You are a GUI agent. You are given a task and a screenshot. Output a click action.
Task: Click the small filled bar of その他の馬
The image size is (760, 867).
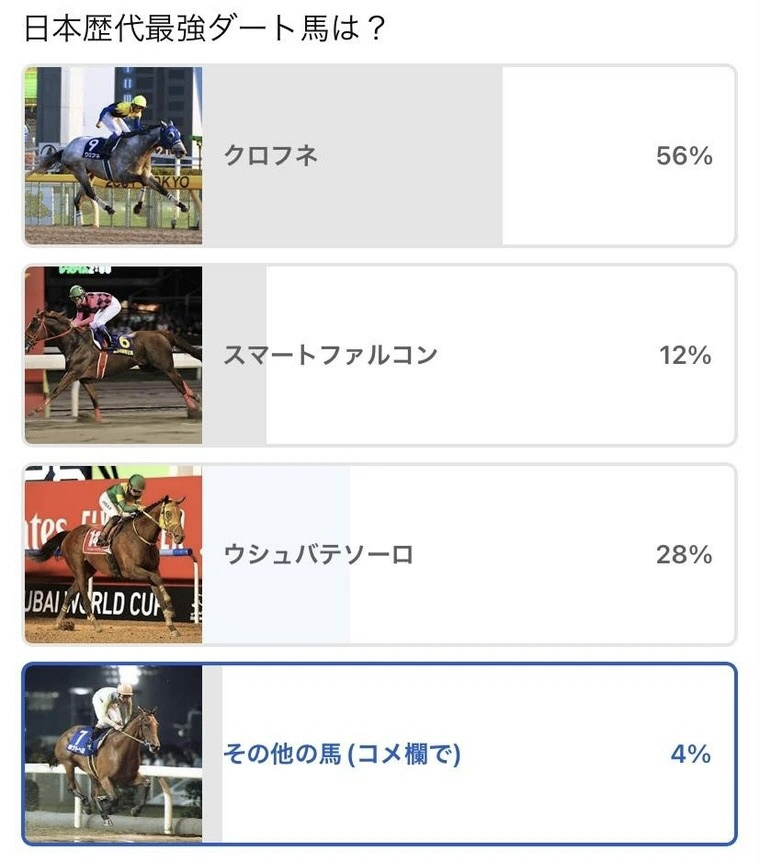tap(212, 800)
